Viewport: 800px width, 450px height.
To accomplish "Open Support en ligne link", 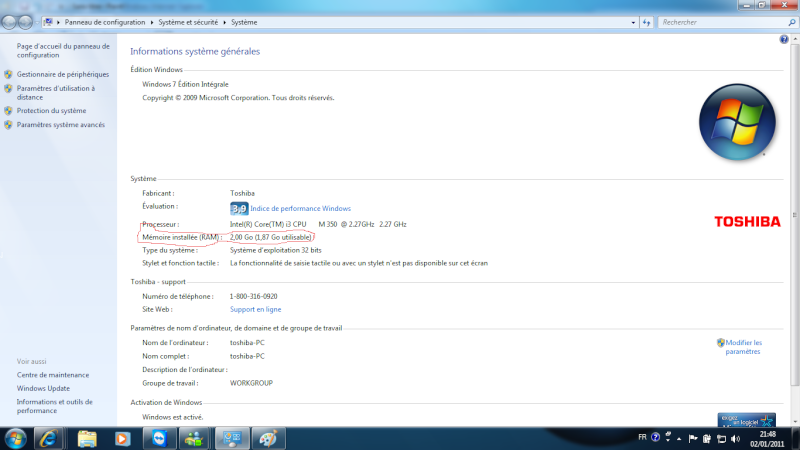I will pos(255,310).
